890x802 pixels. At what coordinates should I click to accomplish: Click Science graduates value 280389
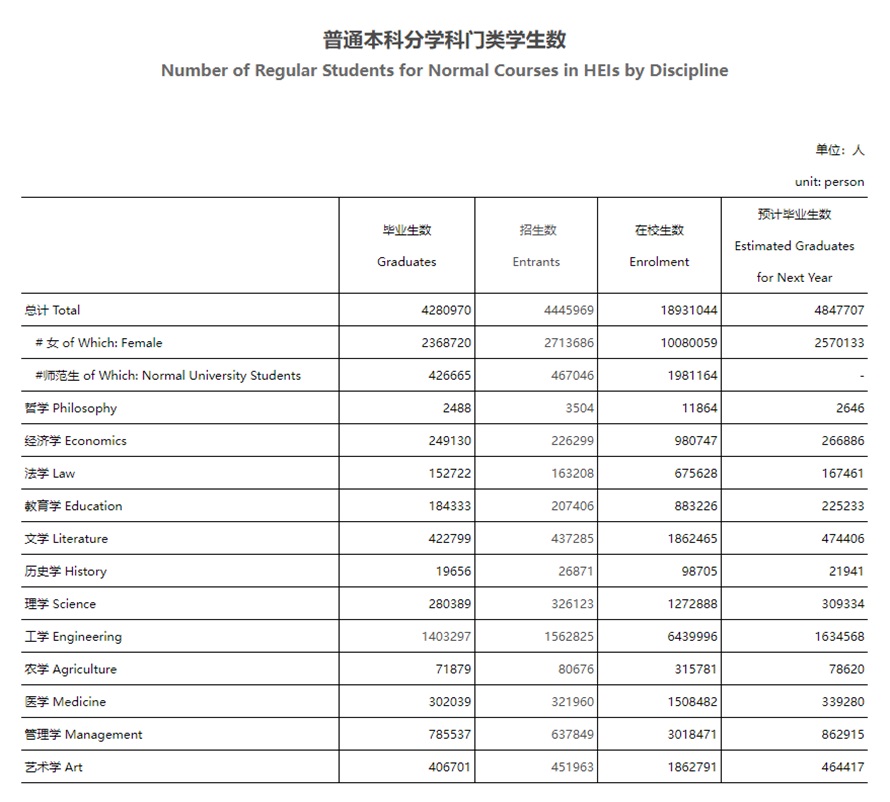[450, 604]
